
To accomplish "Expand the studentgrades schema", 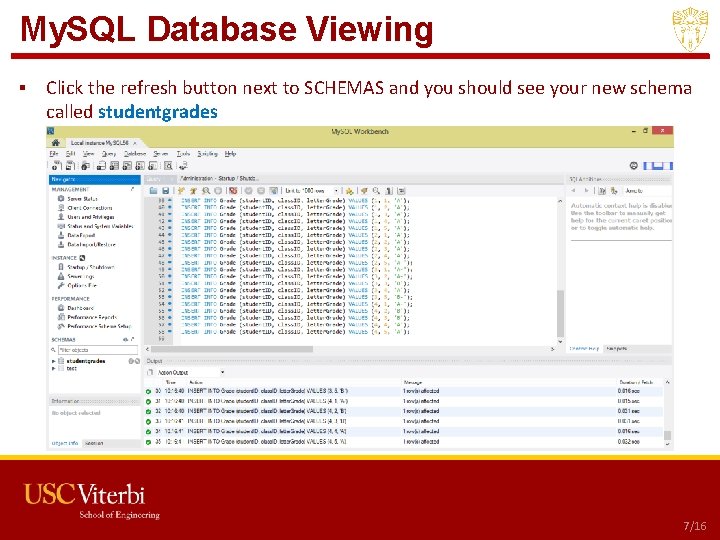I will (54, 361).
